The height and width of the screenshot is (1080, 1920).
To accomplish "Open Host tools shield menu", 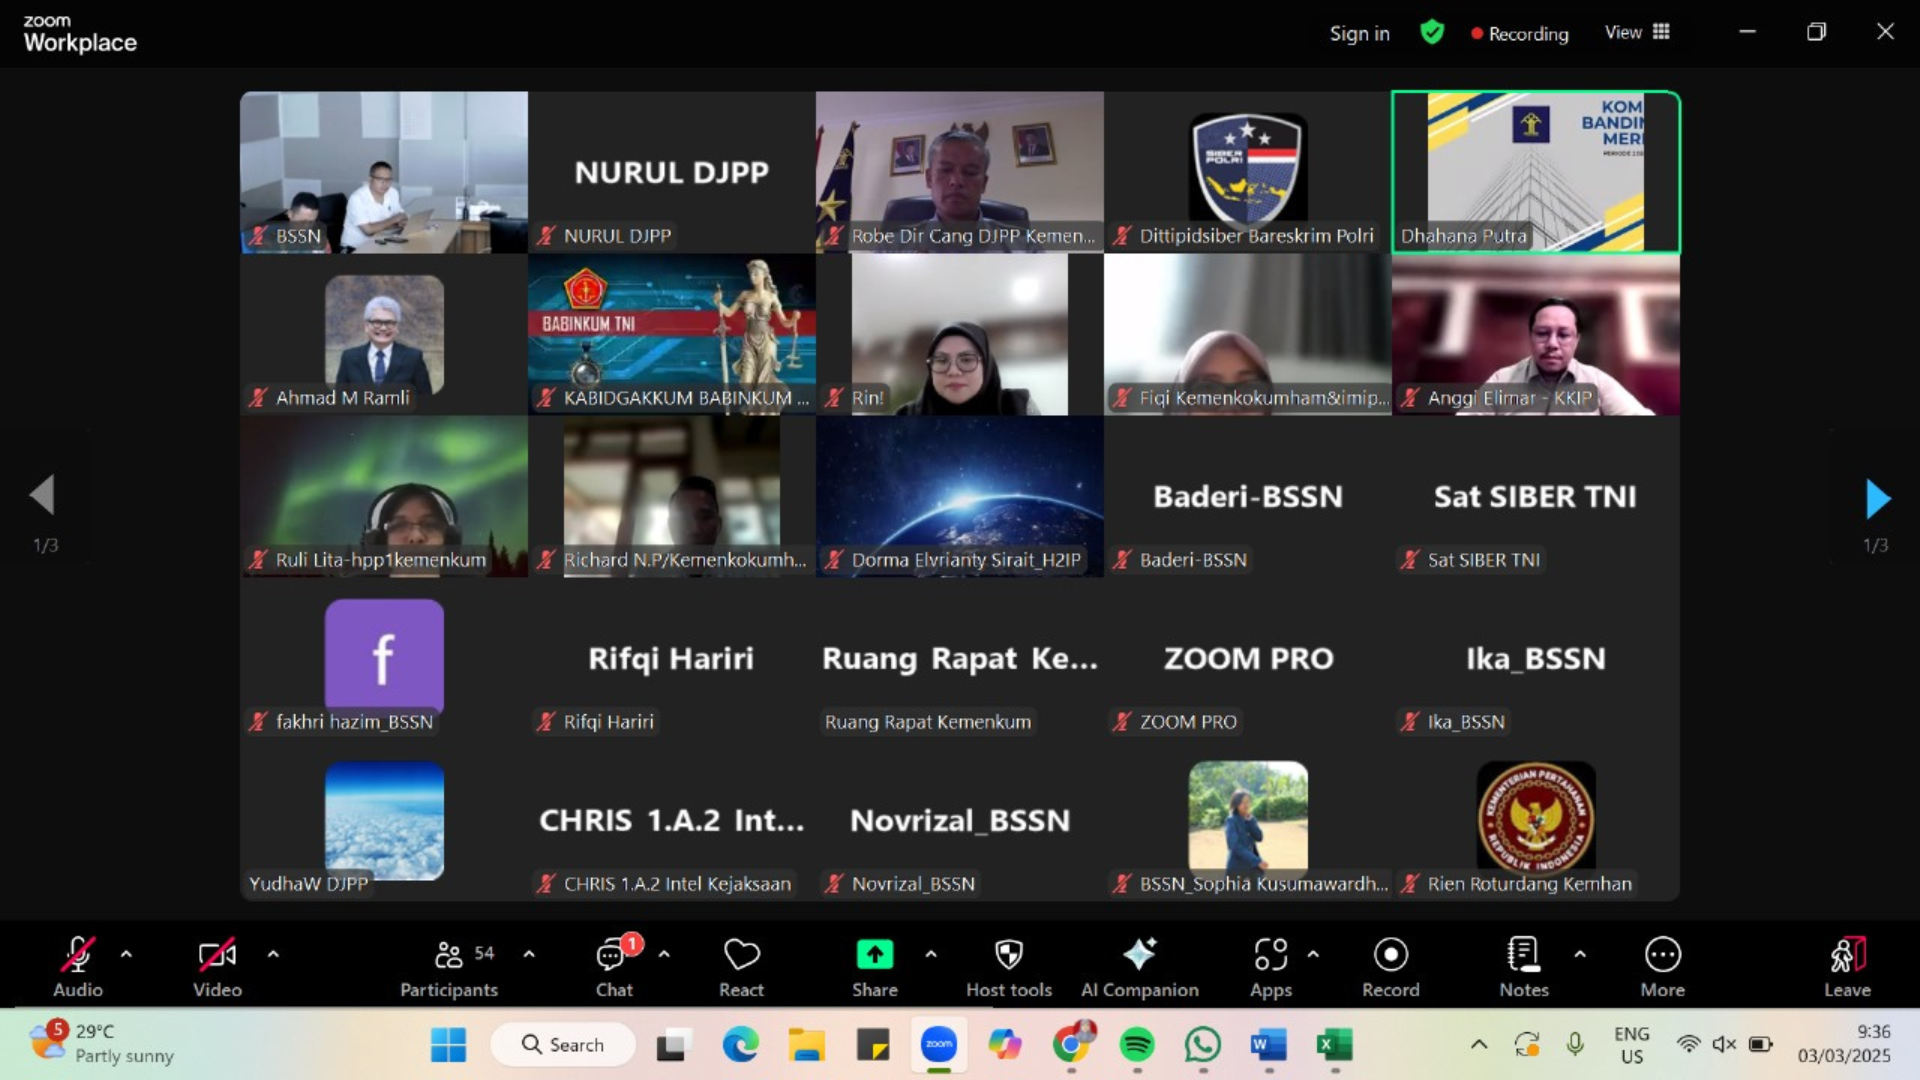I will coord(1009,966).
